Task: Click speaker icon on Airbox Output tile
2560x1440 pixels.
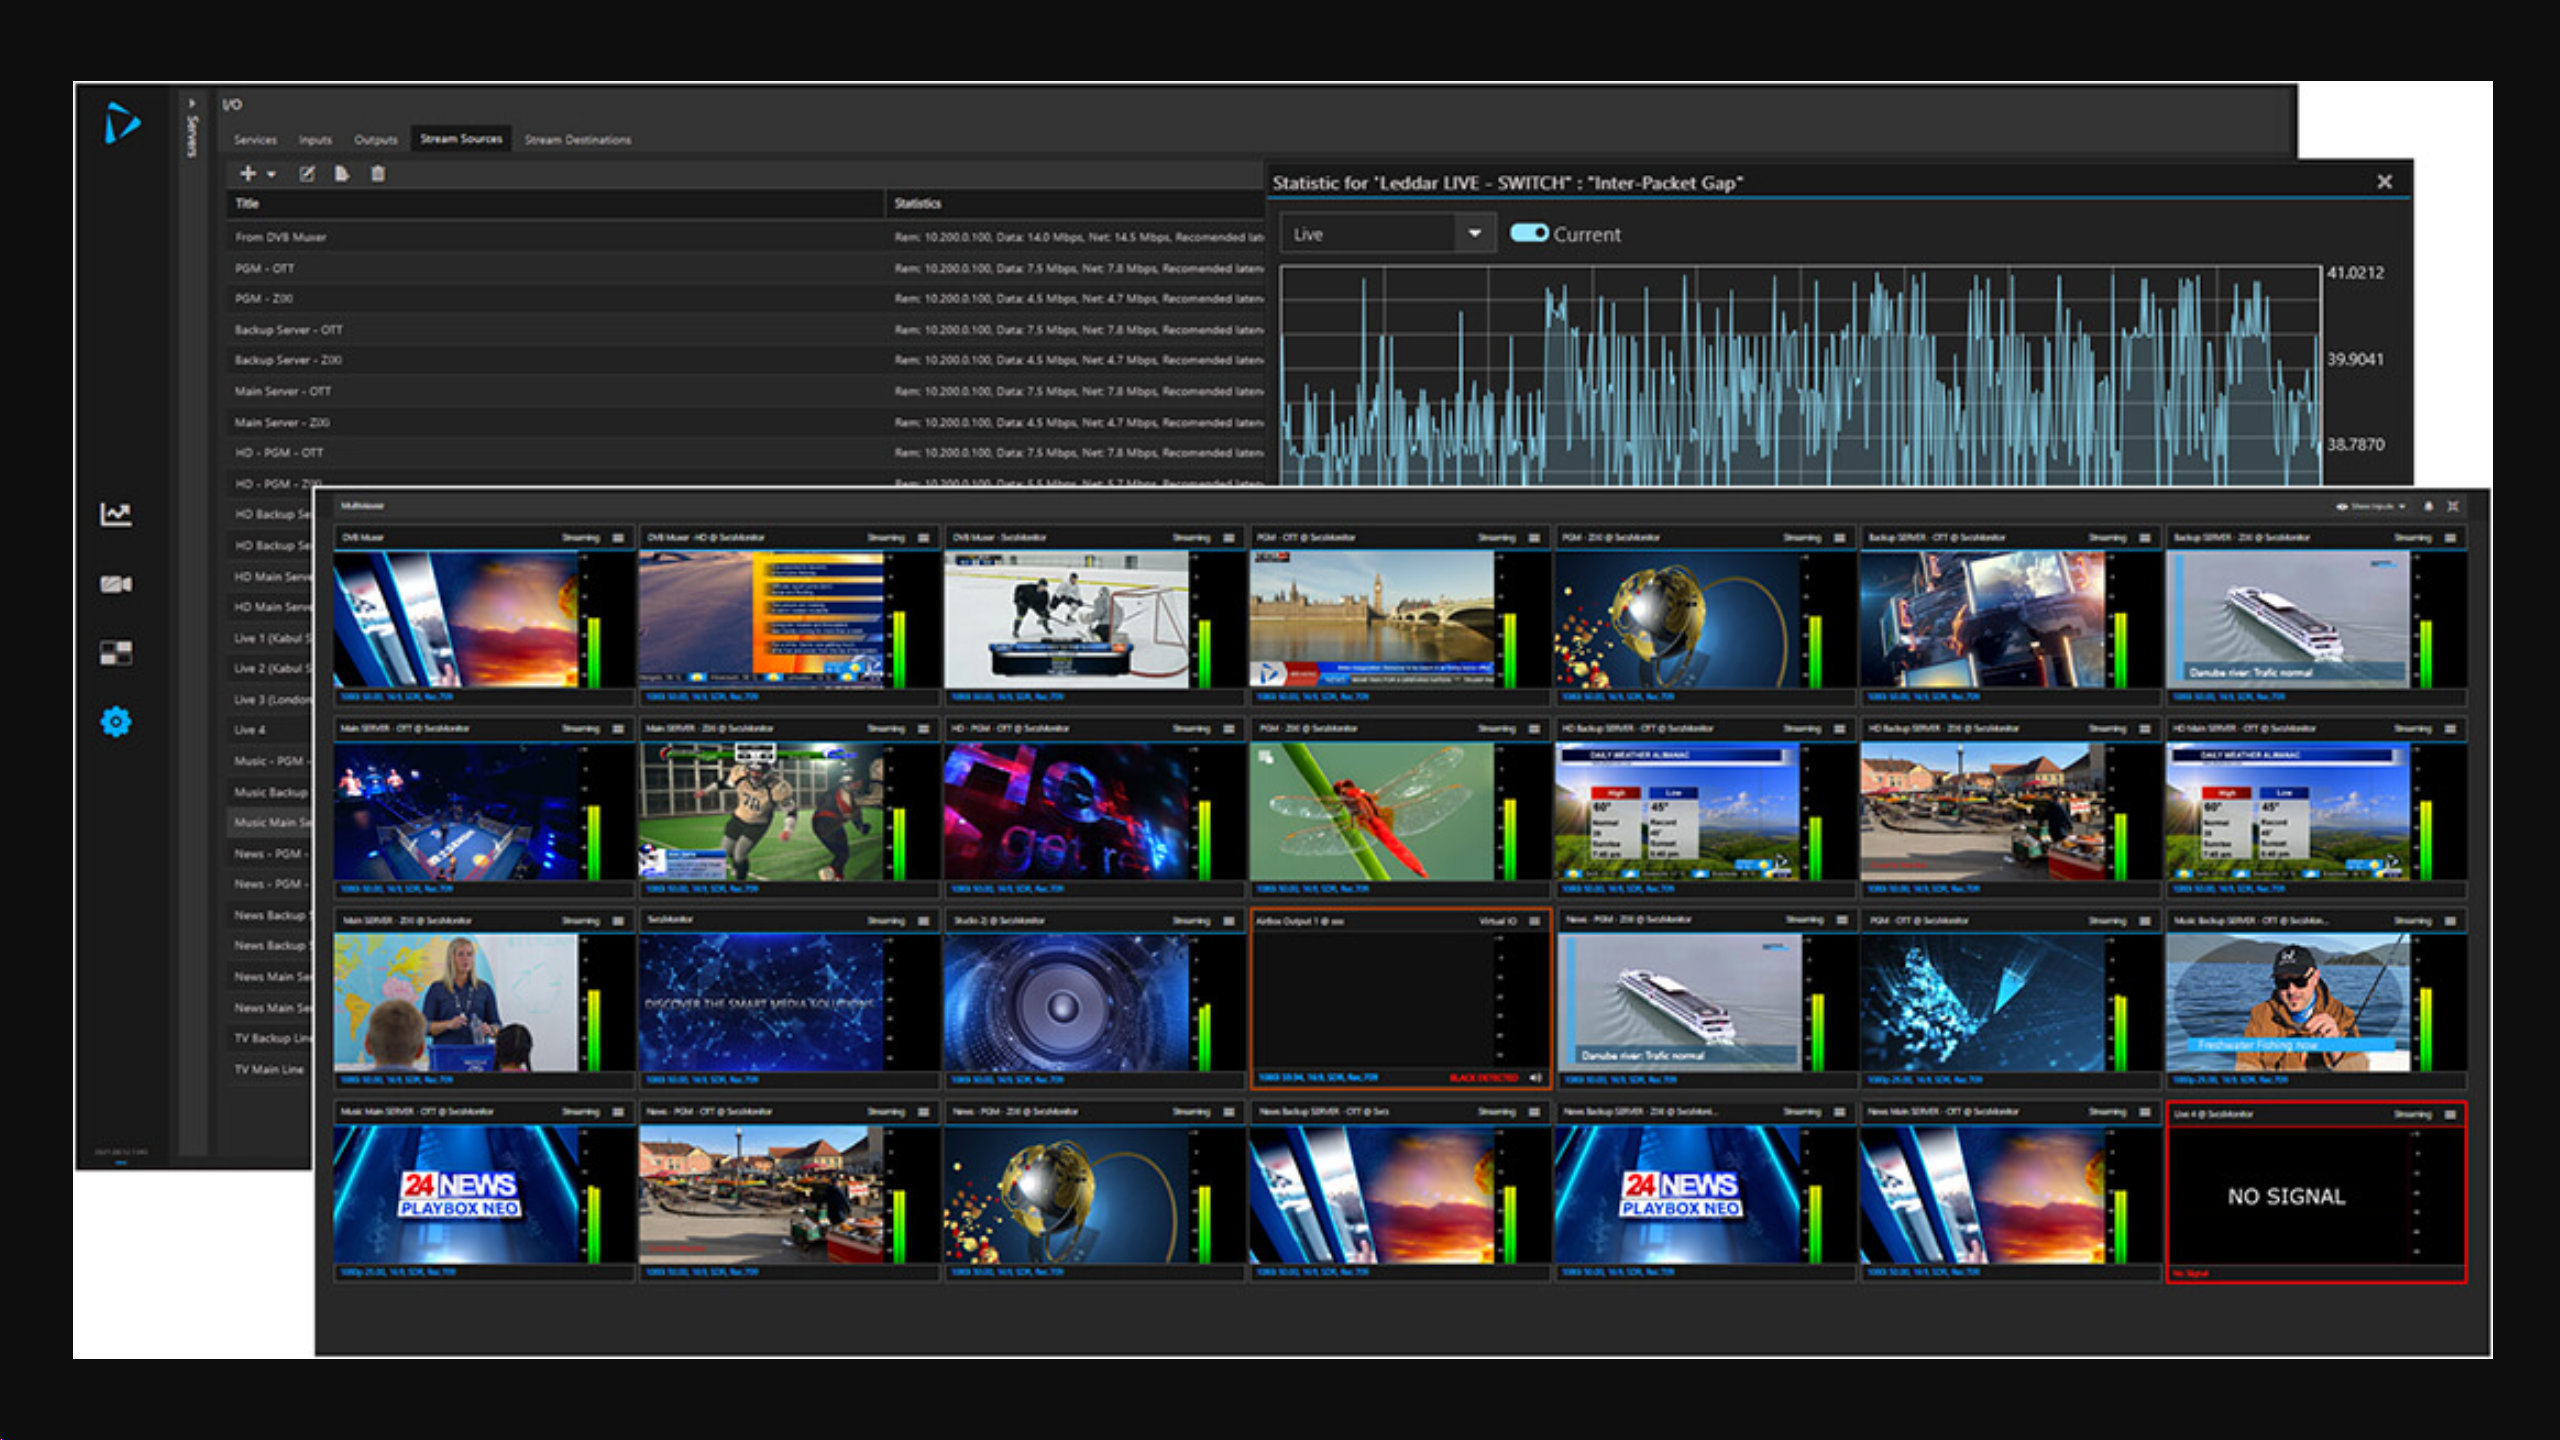Action: [x=1536, y=1077]
